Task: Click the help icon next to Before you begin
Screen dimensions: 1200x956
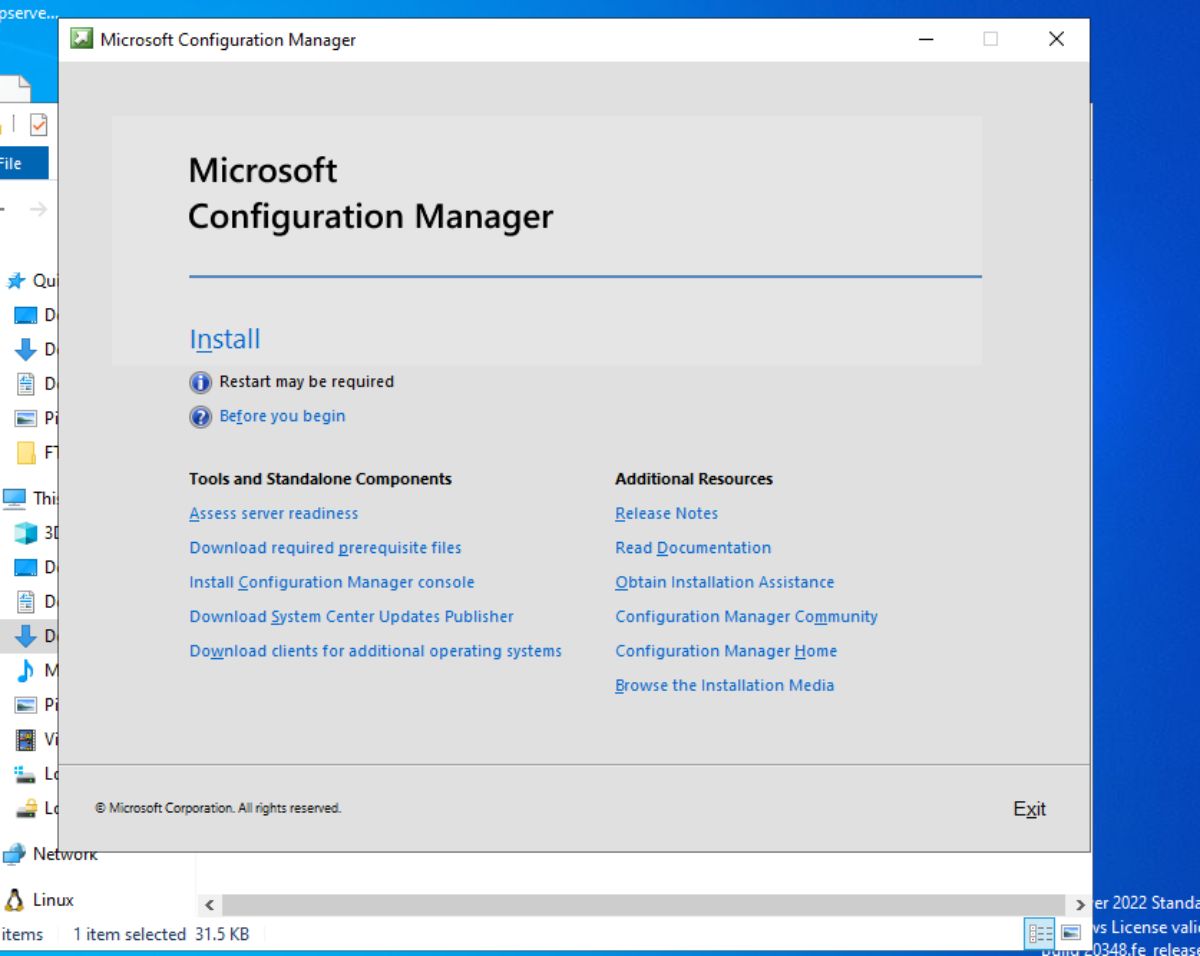Action: (201, 416)
